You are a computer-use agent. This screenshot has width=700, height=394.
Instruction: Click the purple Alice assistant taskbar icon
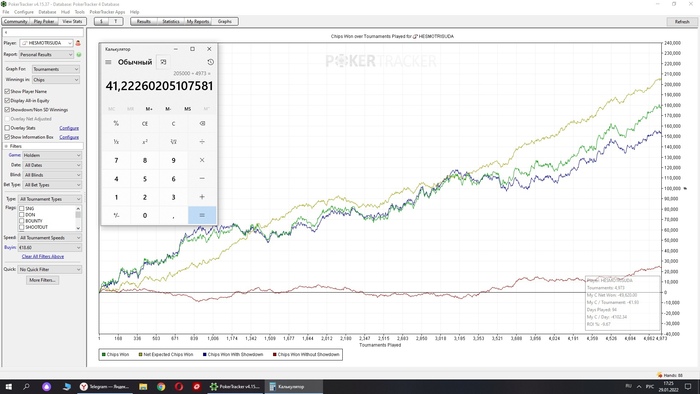(x=46, y=386)
